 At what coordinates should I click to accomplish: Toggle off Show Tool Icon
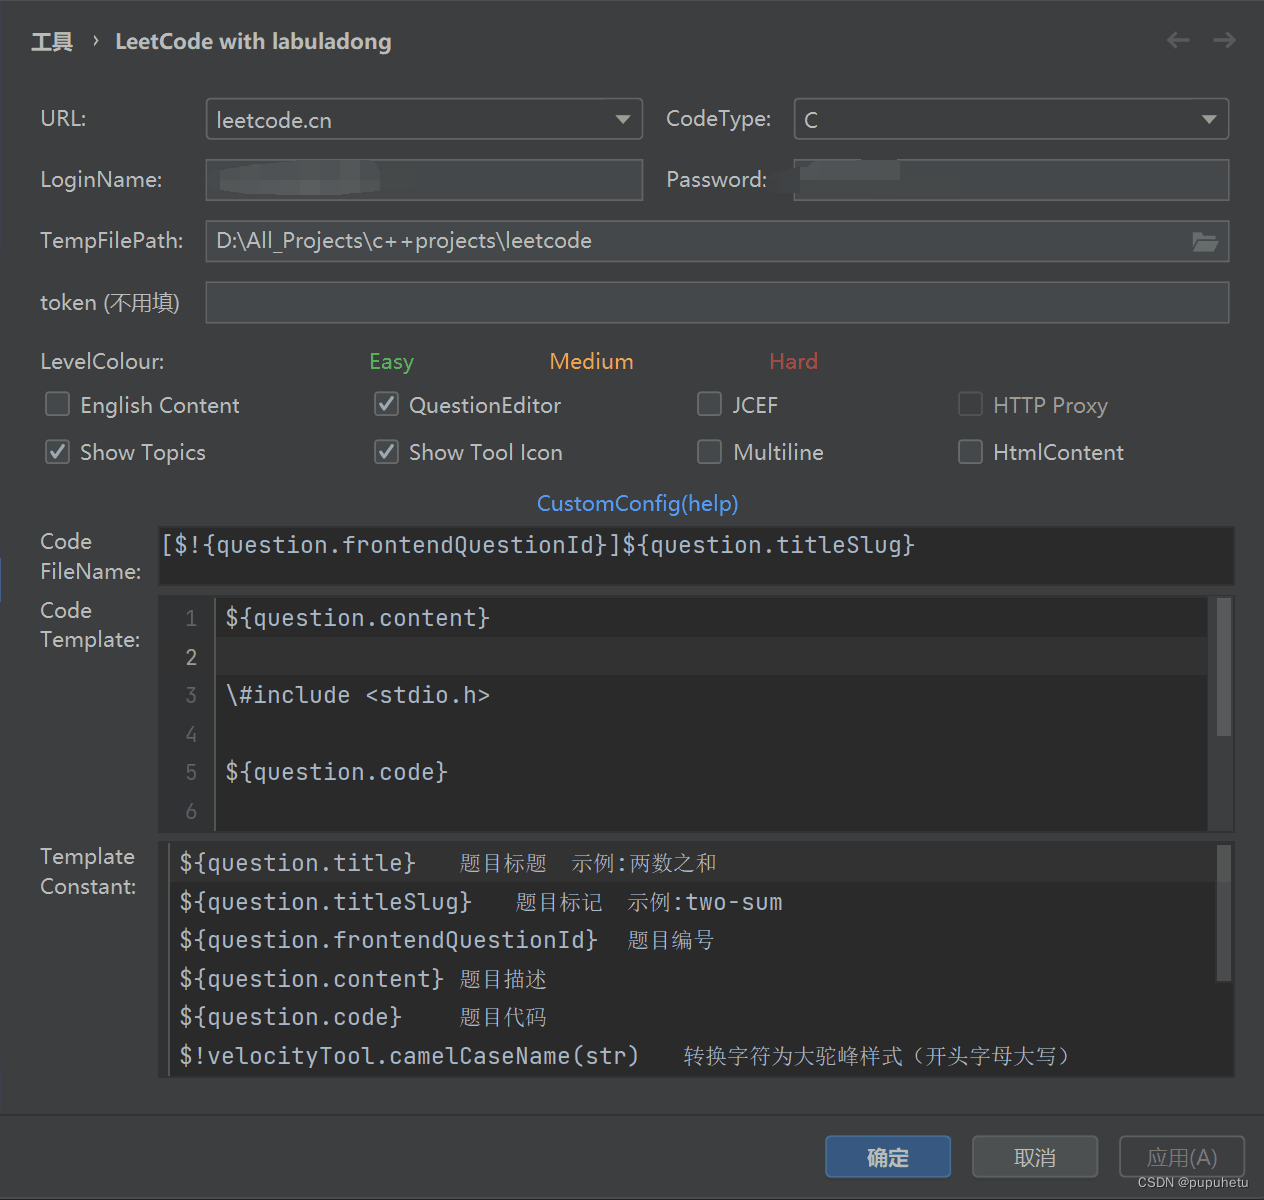pyautogui.click(x=386, y=452)
